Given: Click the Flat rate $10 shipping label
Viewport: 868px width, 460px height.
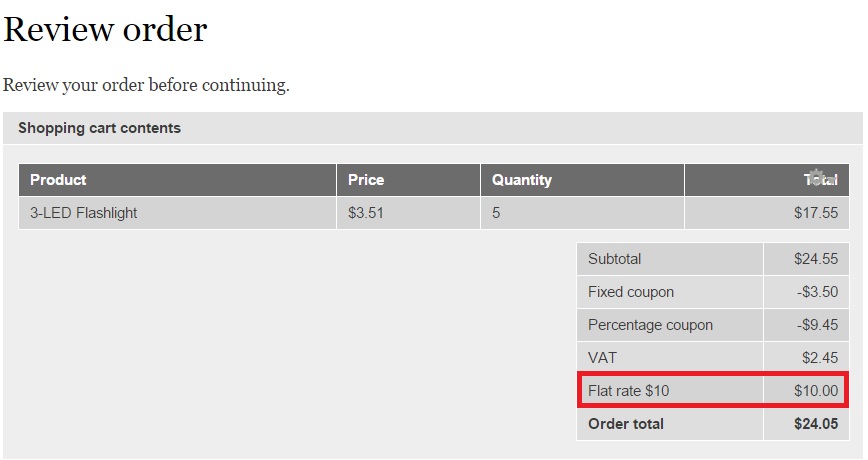Looking at the screenshot, I should point(629,391).
